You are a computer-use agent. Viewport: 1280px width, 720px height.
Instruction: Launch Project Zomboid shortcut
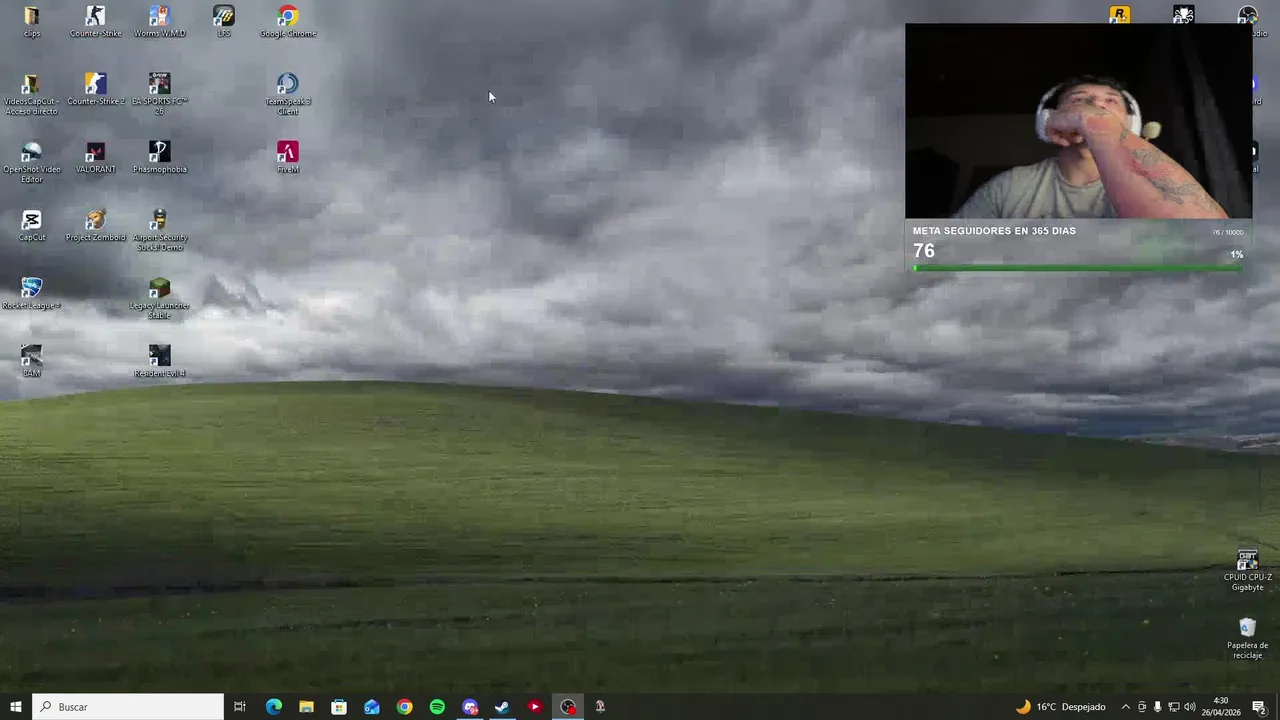pyautogui.click(x=95, y=226)
